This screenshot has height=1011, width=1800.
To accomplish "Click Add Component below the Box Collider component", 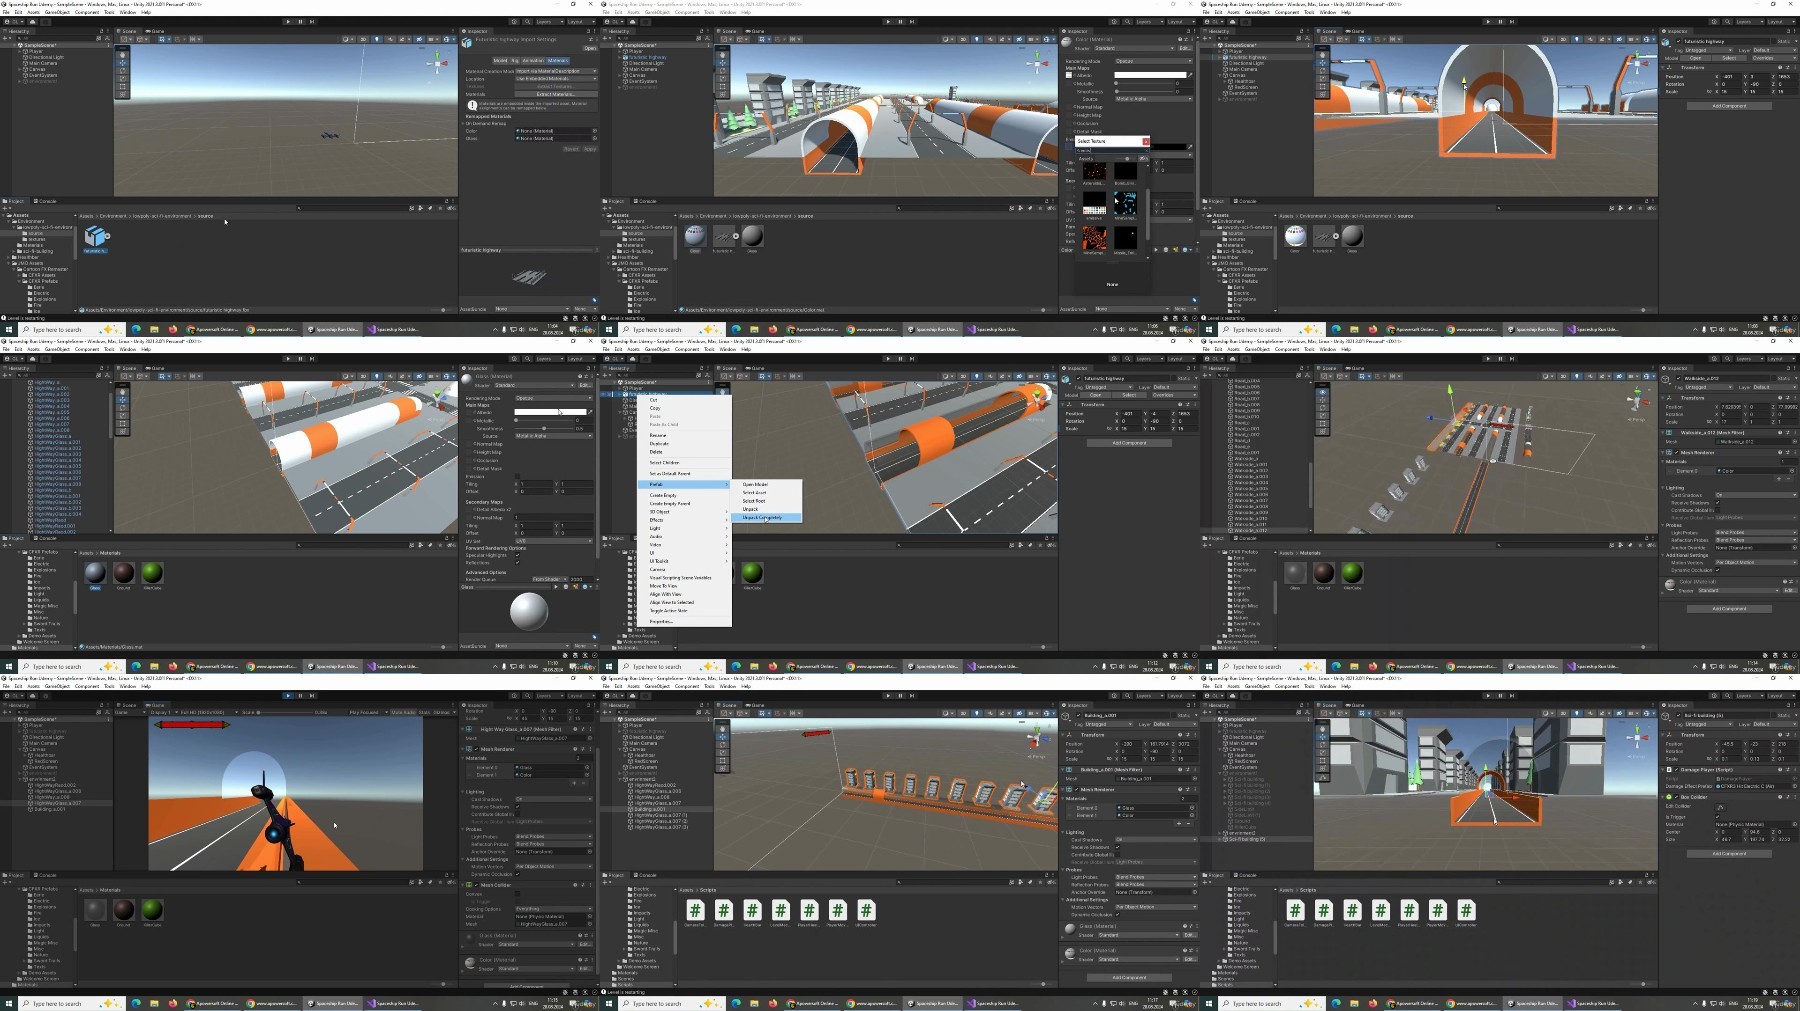I will pos(1729,854).
